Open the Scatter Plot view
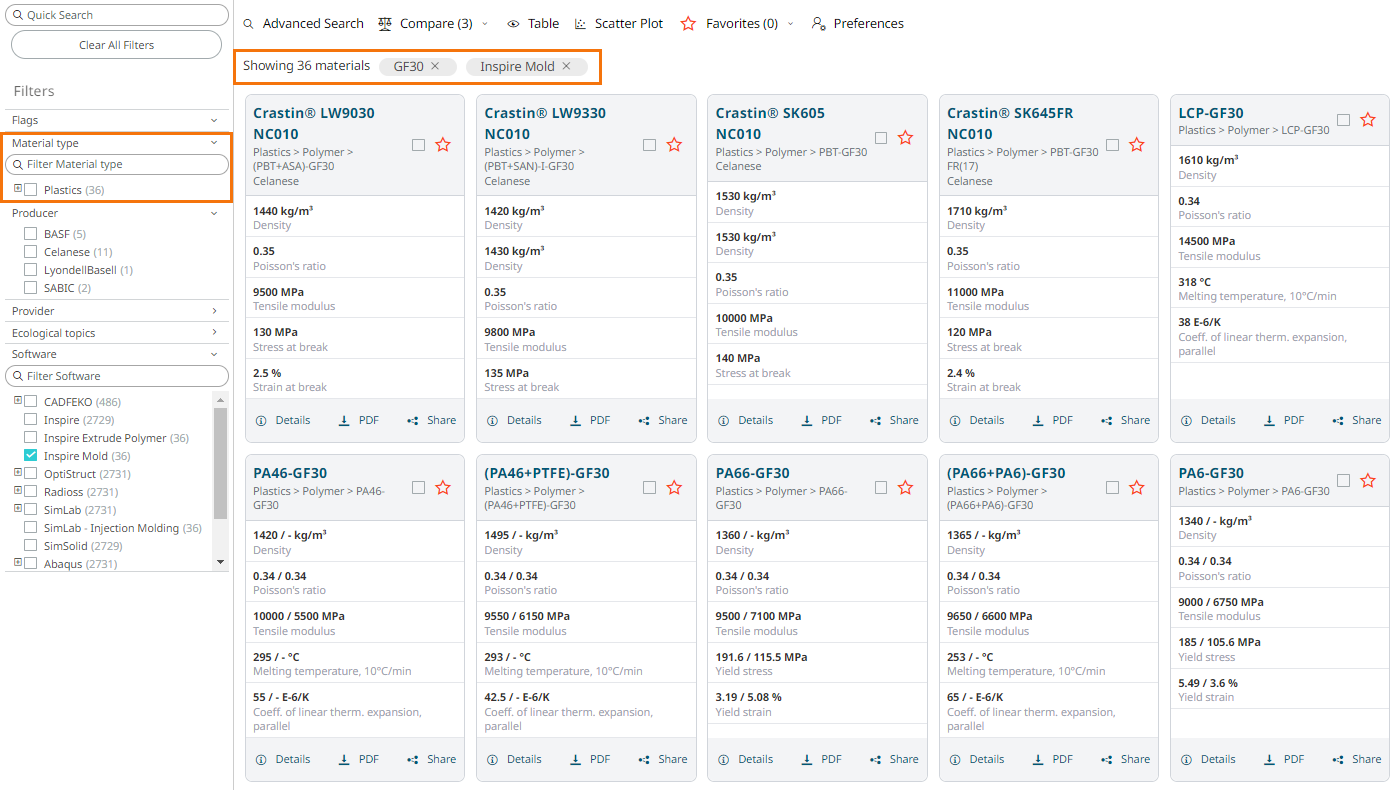The height and width of the screenshot is (790, 1398). (x=619, y=23)
